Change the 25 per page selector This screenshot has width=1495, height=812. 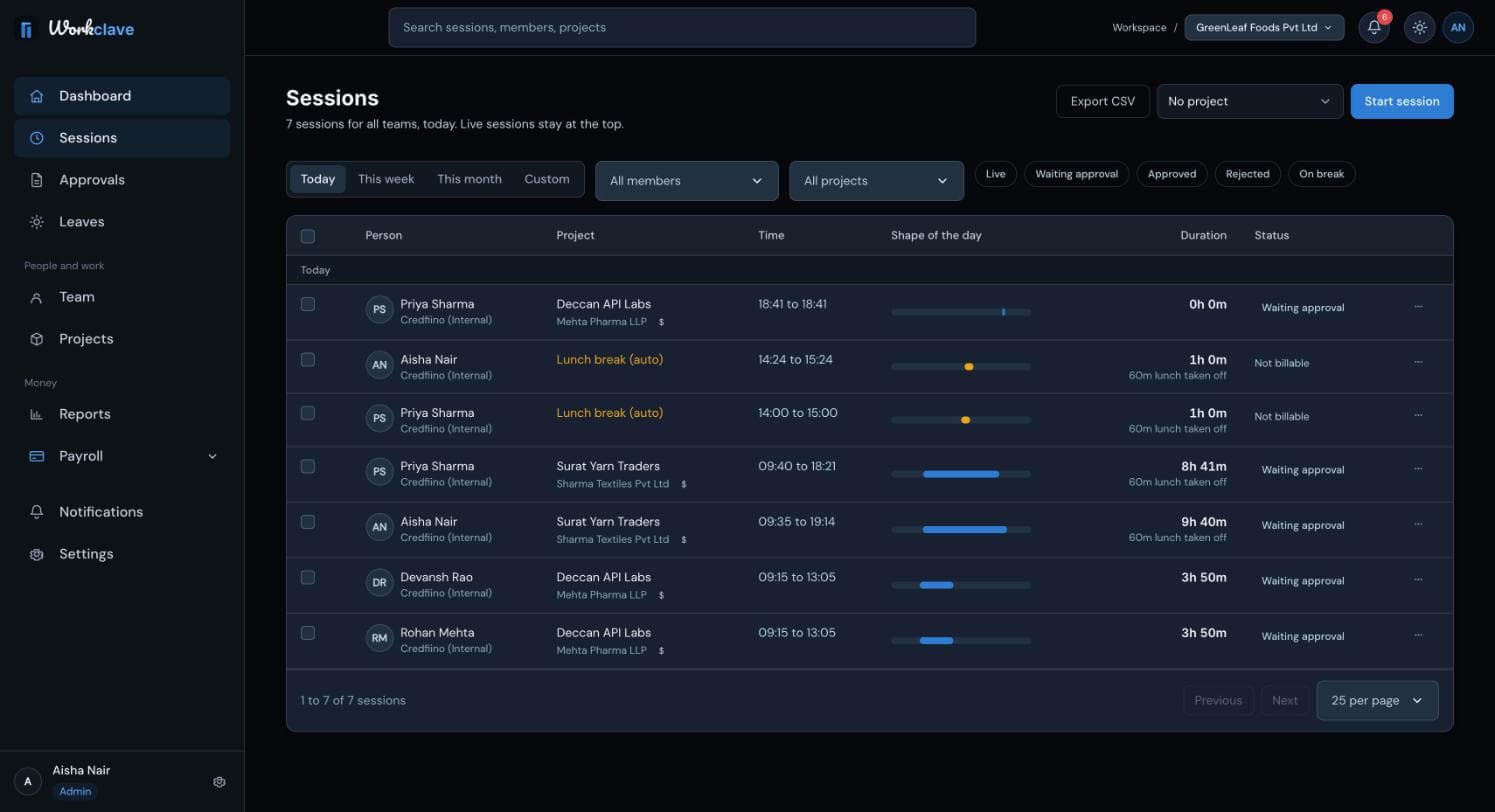tap(1378, 700)
